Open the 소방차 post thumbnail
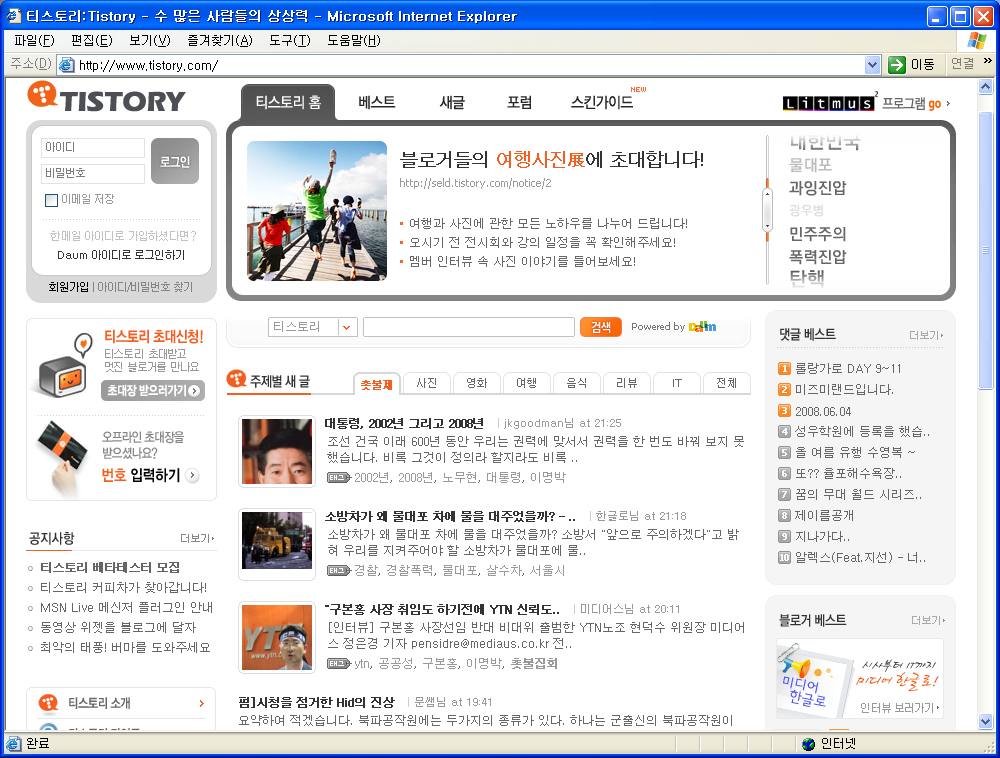This screenshot has height=758, width=1000. click(277, 544)
